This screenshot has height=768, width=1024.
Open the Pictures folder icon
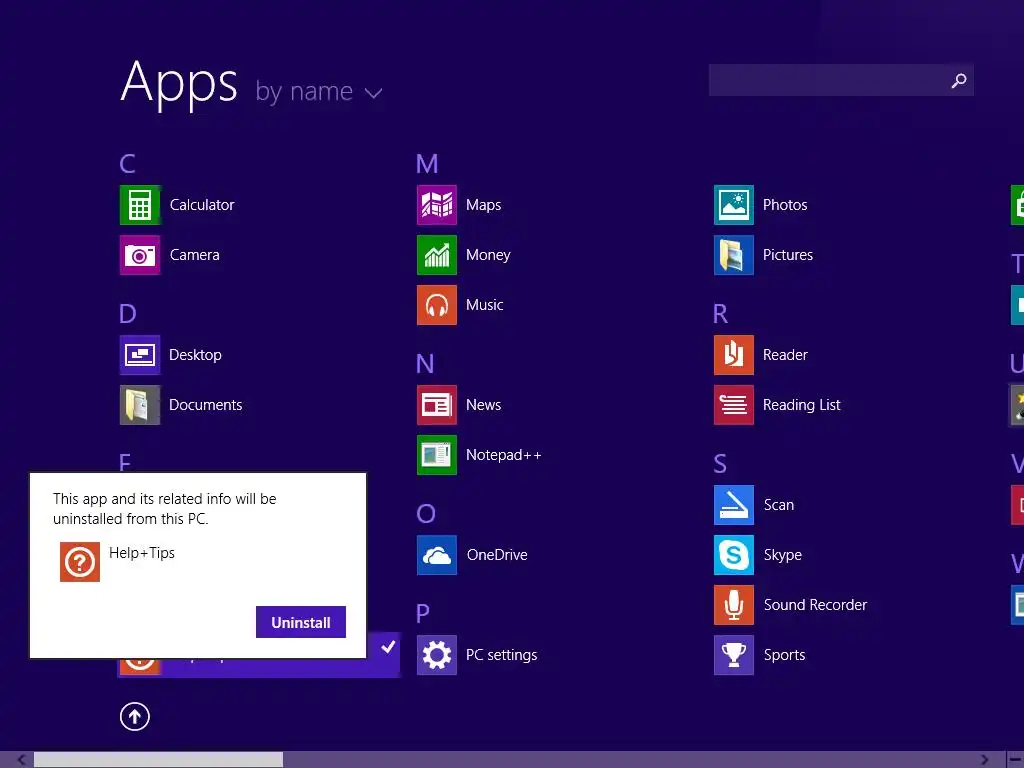click(733, 255)
